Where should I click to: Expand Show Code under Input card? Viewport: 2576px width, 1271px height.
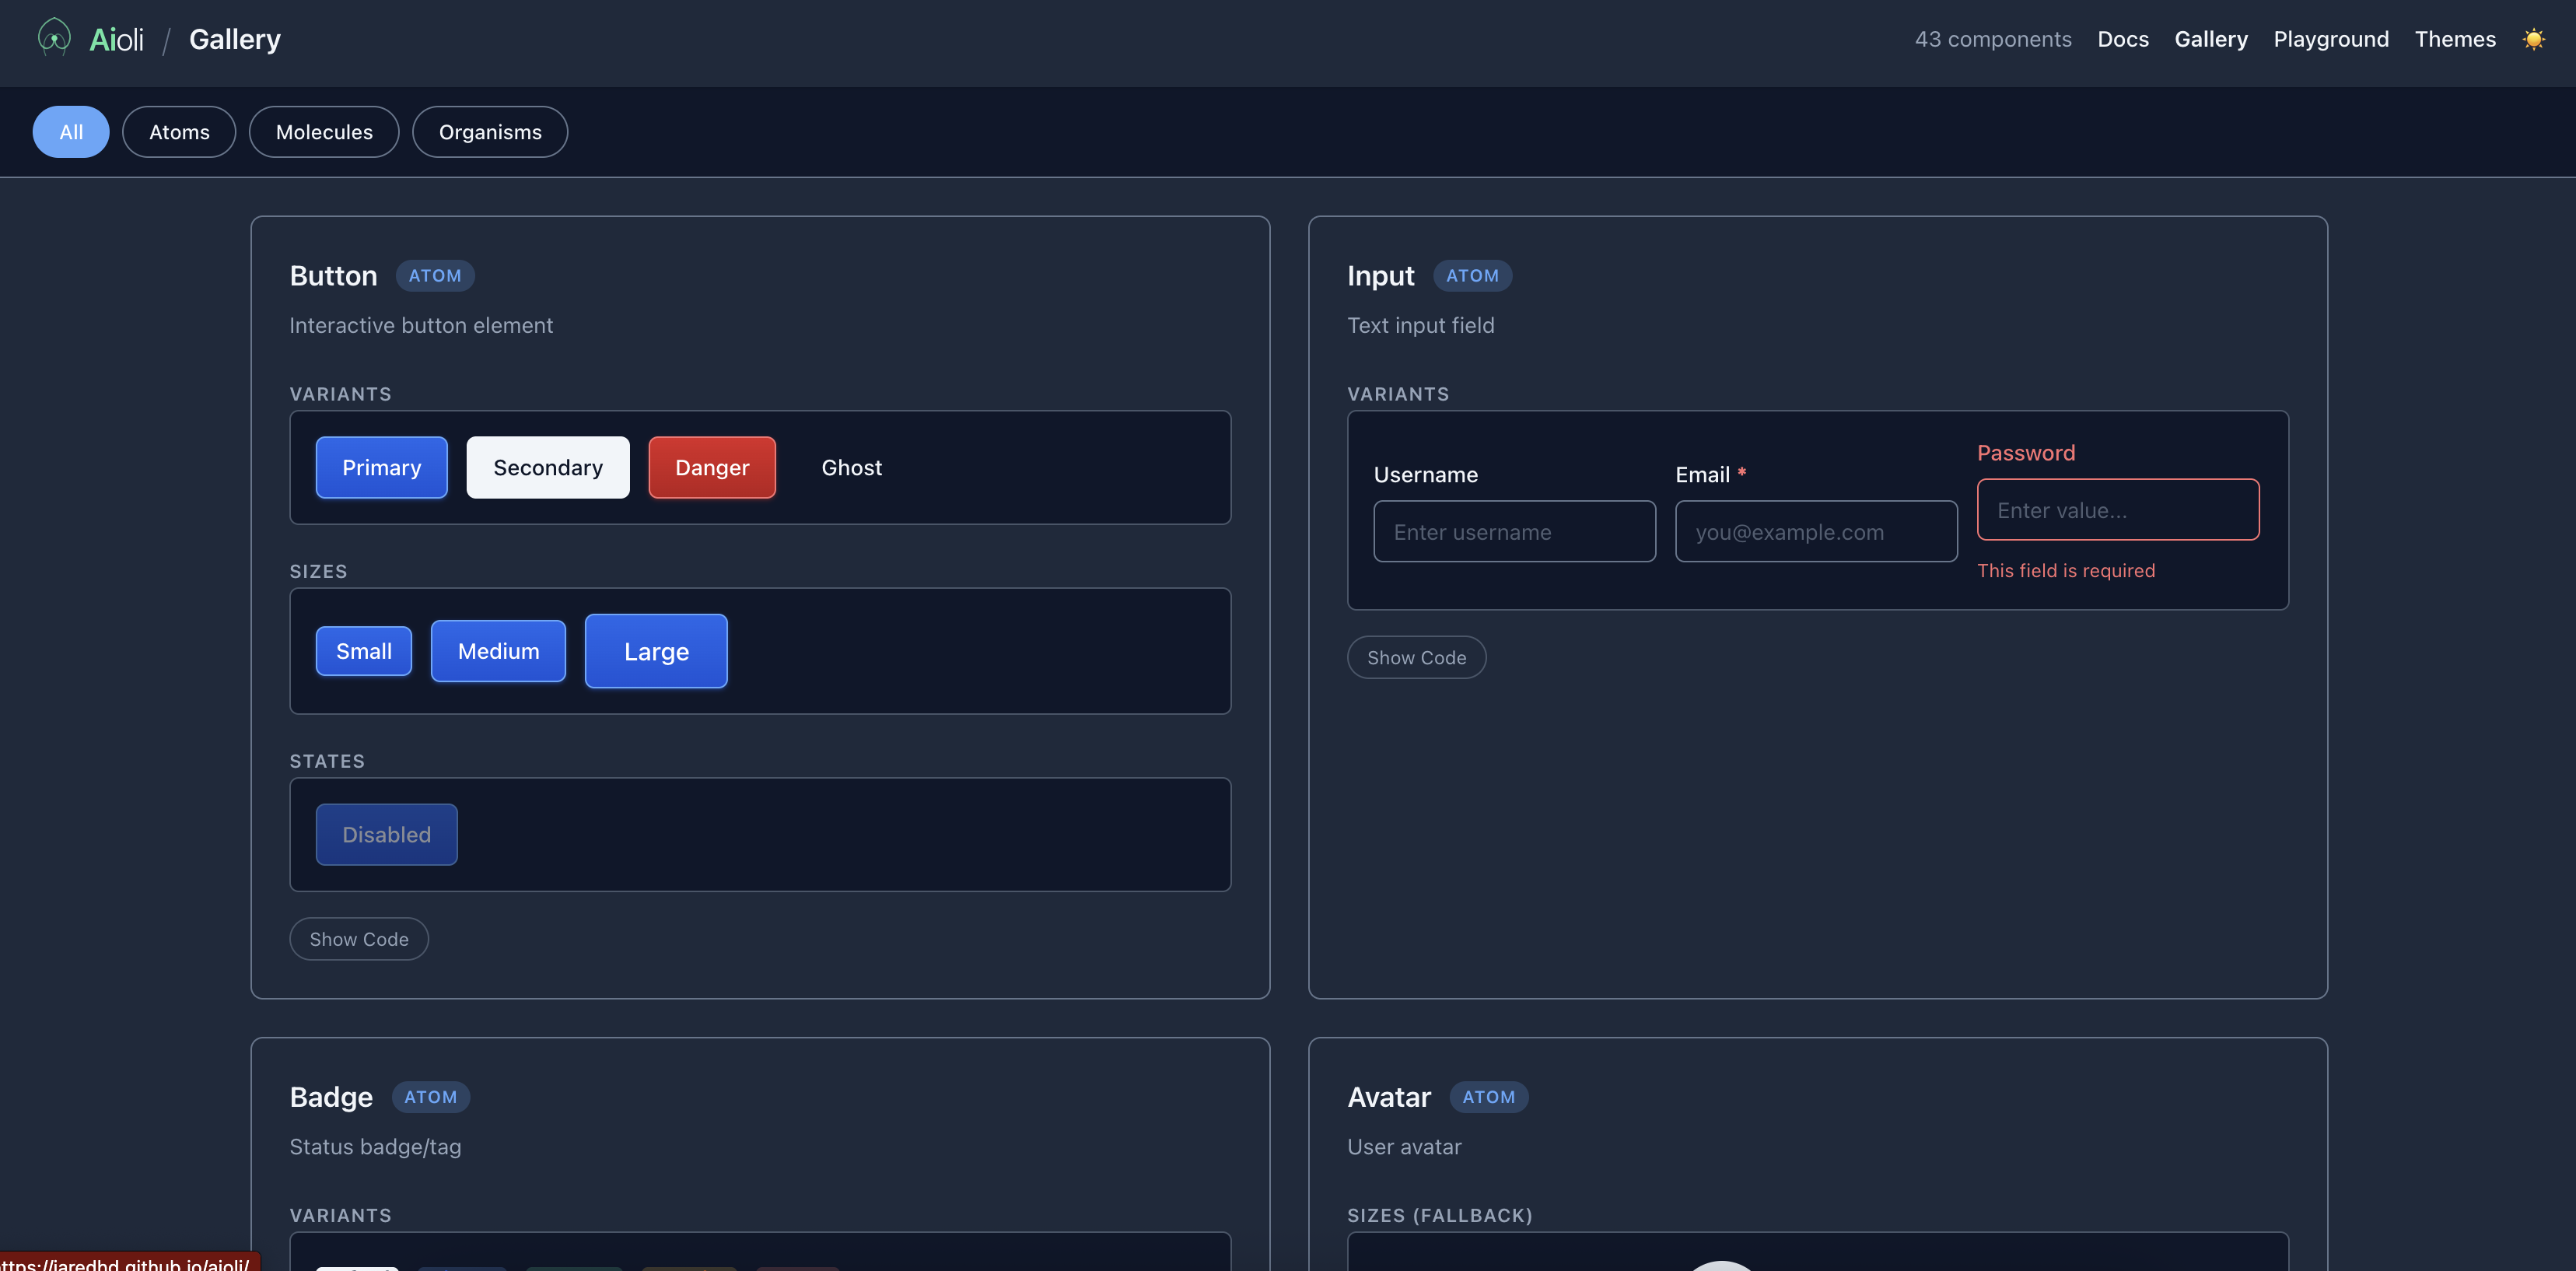click(x=1416, y=657)
